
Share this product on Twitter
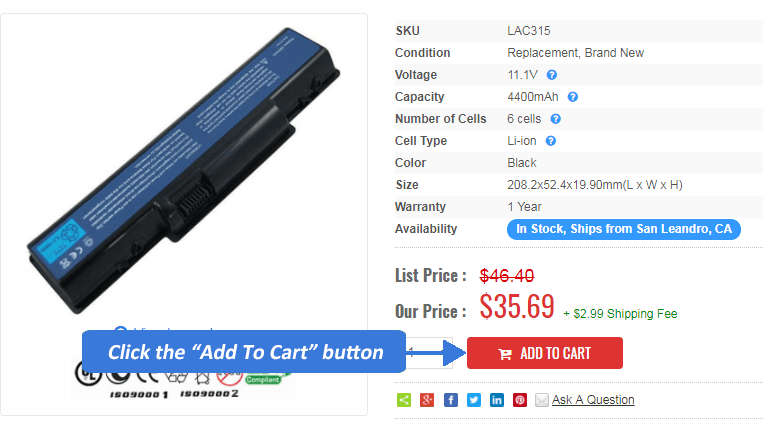tap(473, 400)
